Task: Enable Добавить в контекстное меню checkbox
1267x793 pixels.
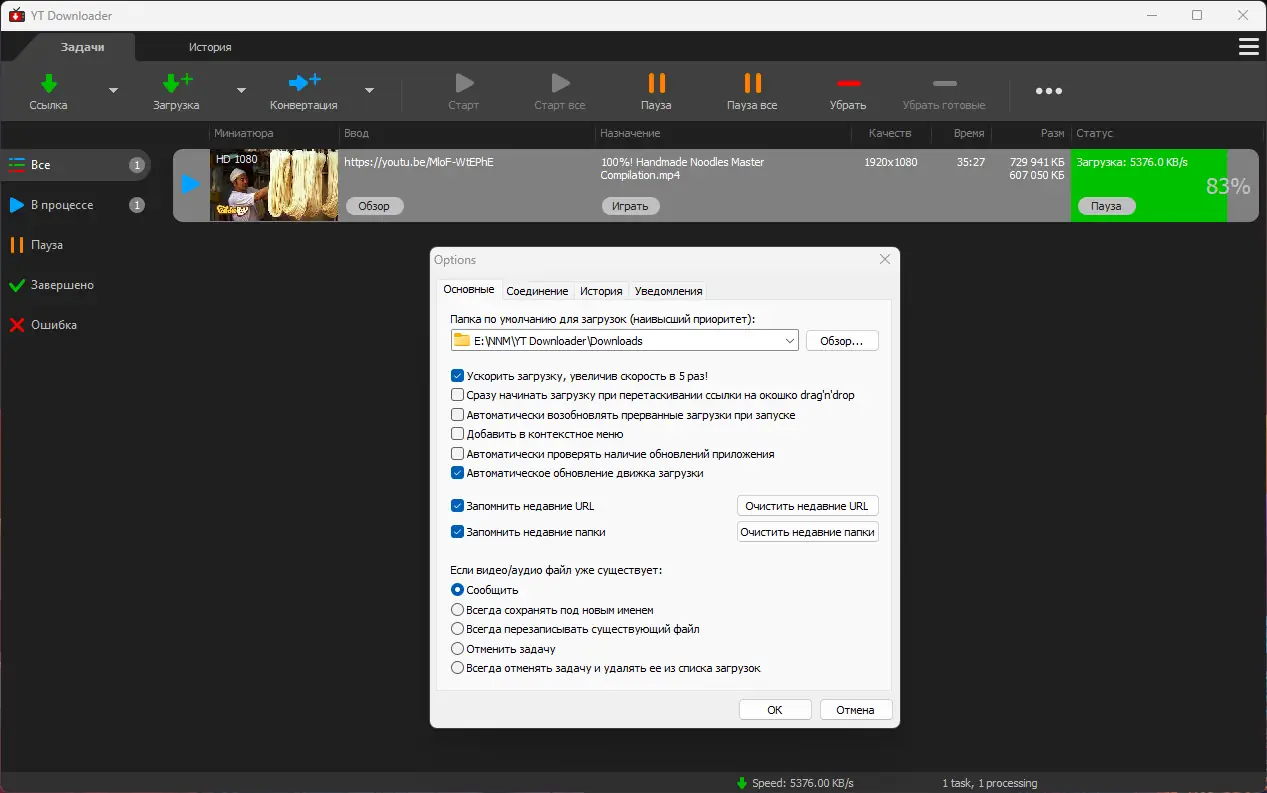Action: click(457, 434)
